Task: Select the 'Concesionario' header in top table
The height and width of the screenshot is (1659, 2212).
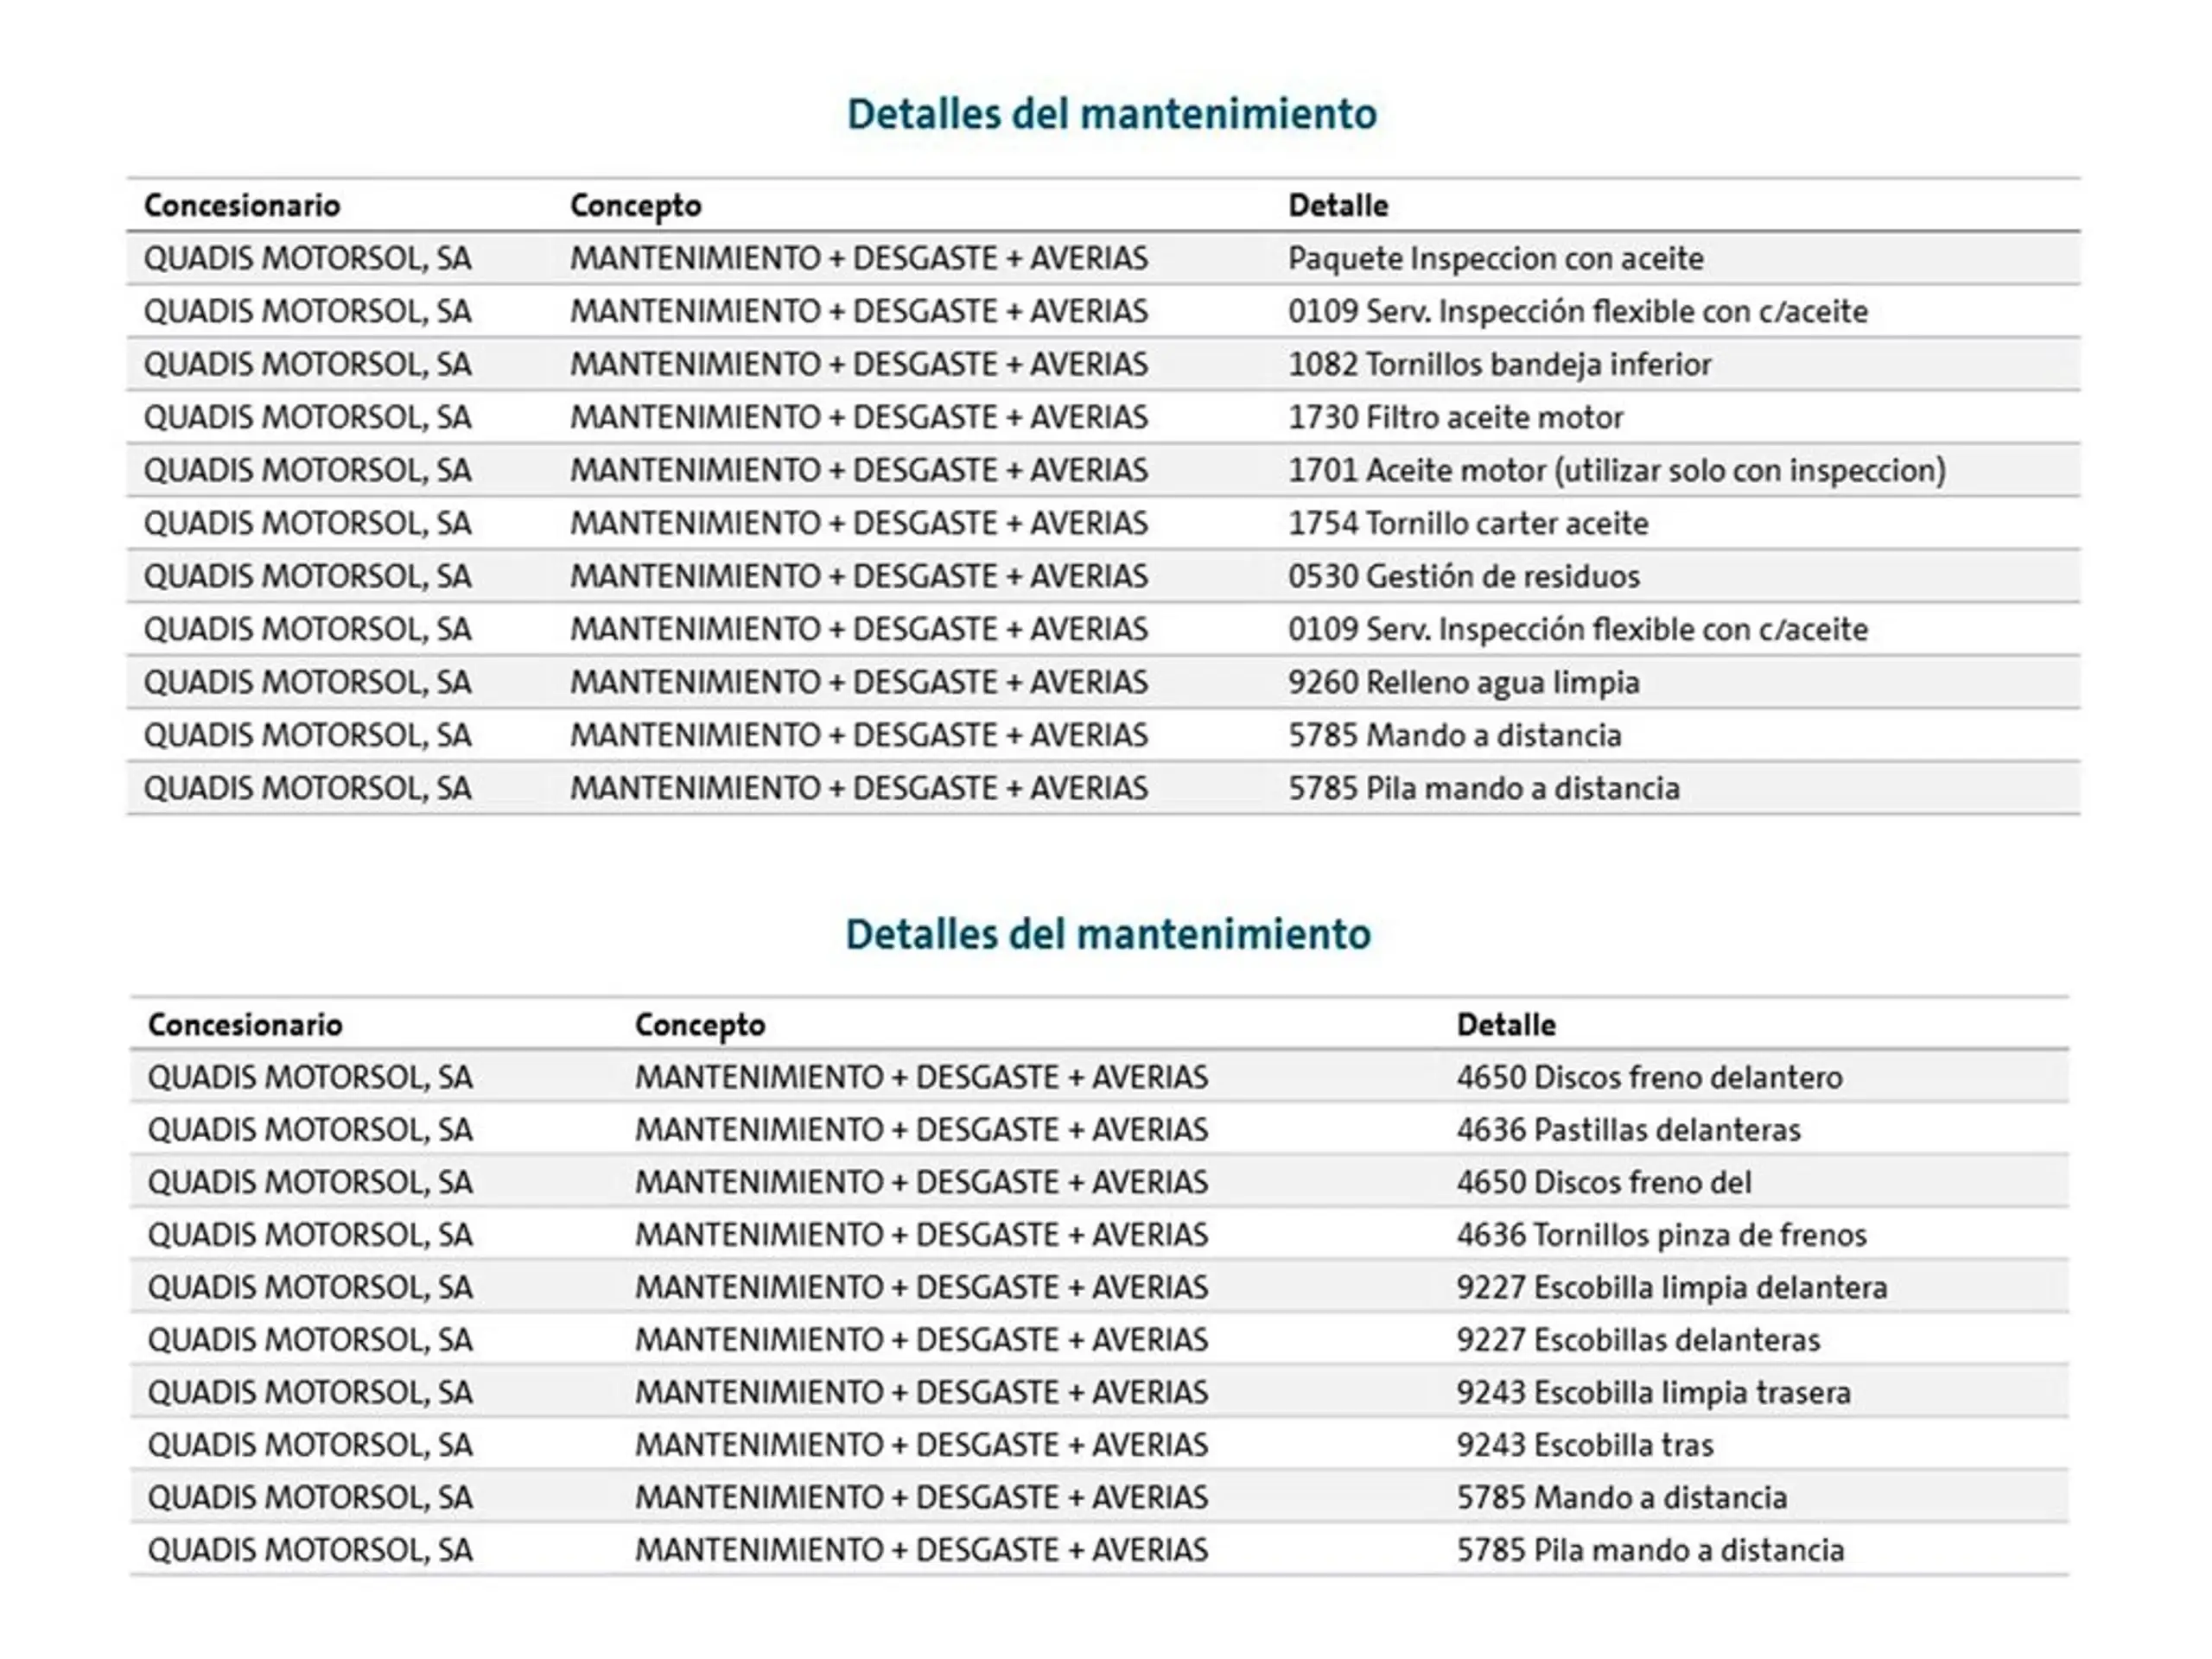Action: [x=242, y=205]
